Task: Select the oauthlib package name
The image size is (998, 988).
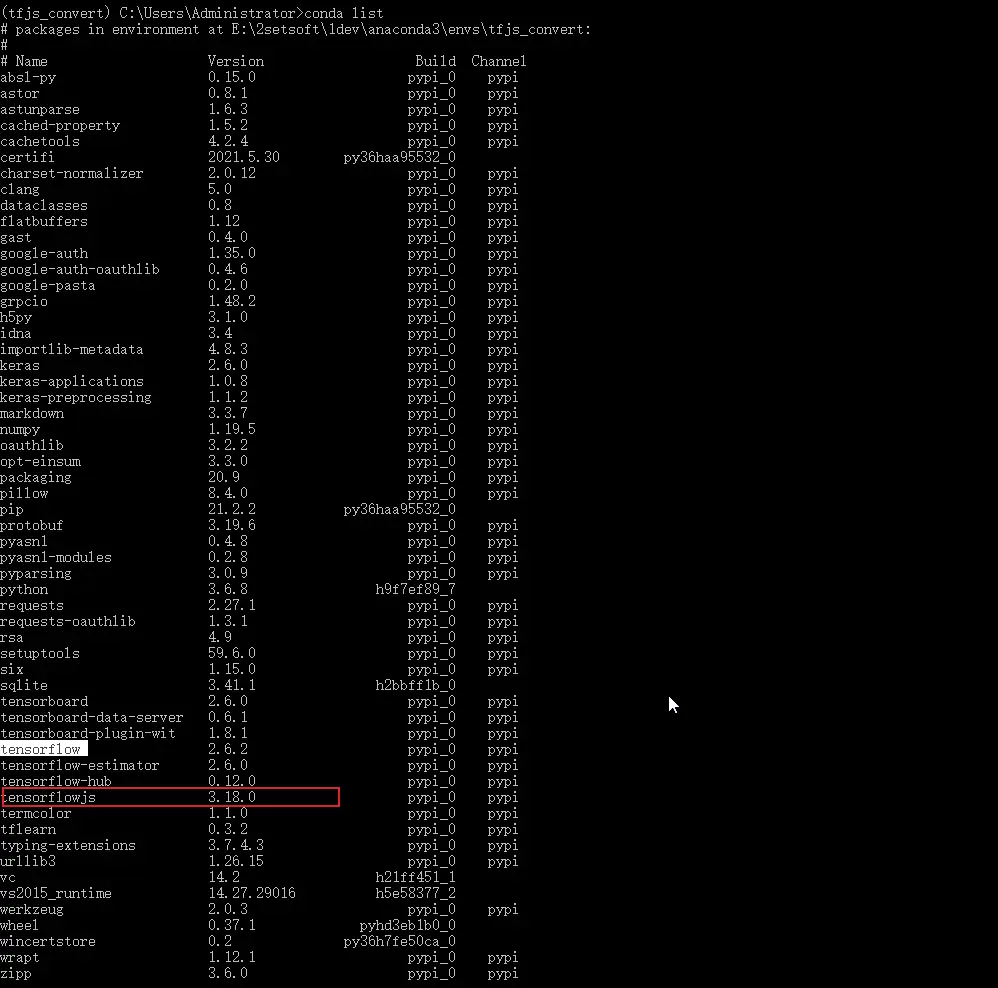Action: 32,446
